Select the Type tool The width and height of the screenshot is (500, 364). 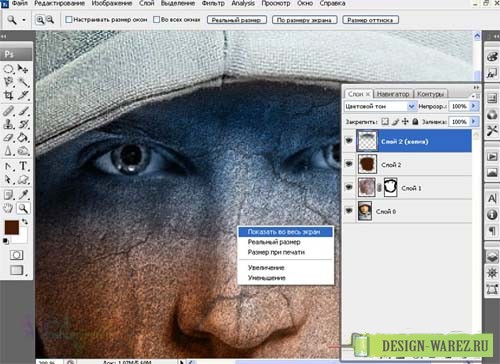tap(23, 166)
